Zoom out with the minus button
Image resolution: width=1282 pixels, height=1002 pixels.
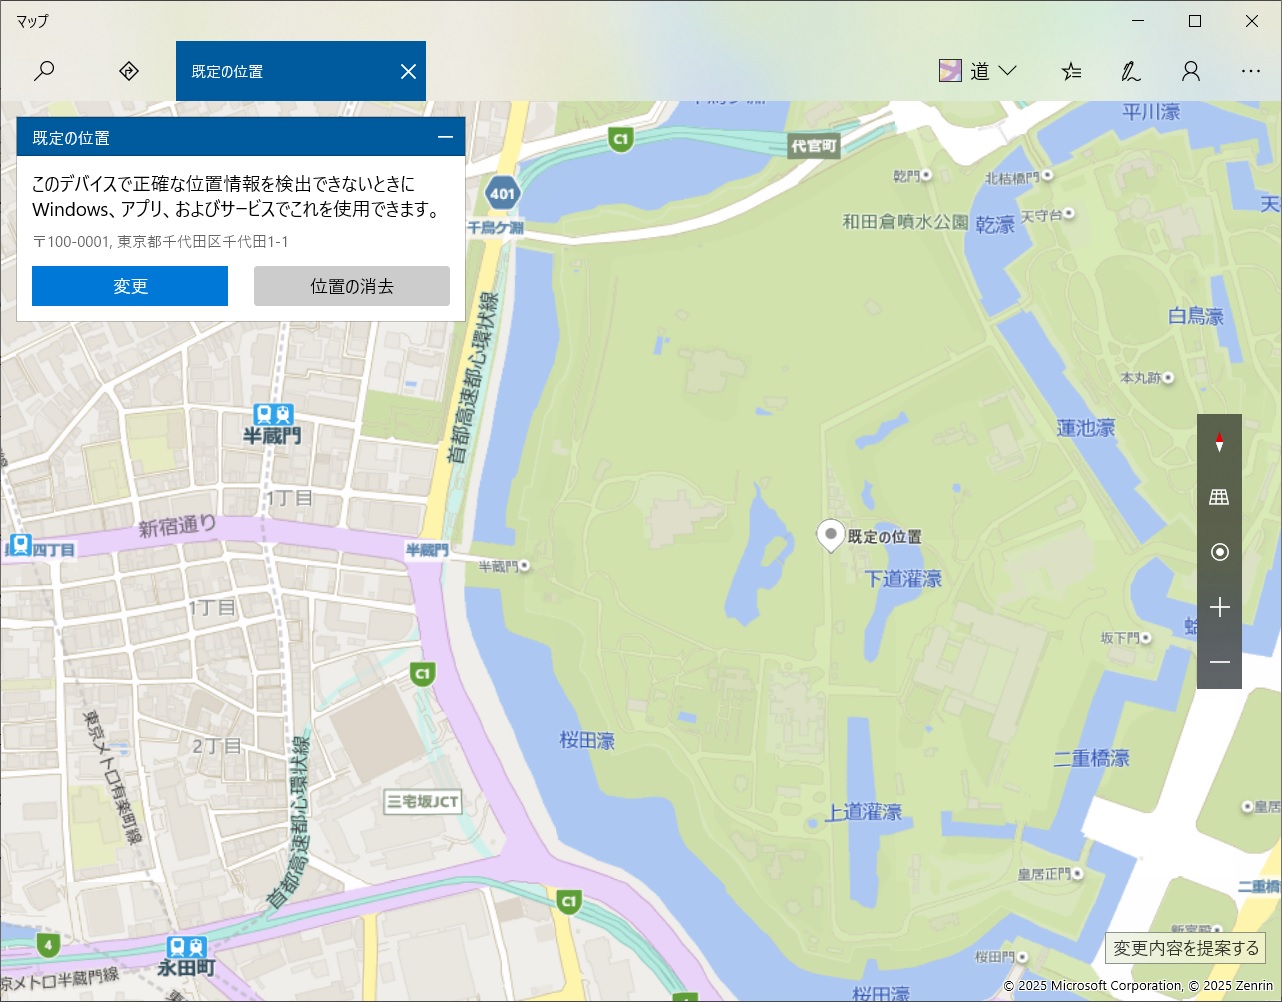1219,662
